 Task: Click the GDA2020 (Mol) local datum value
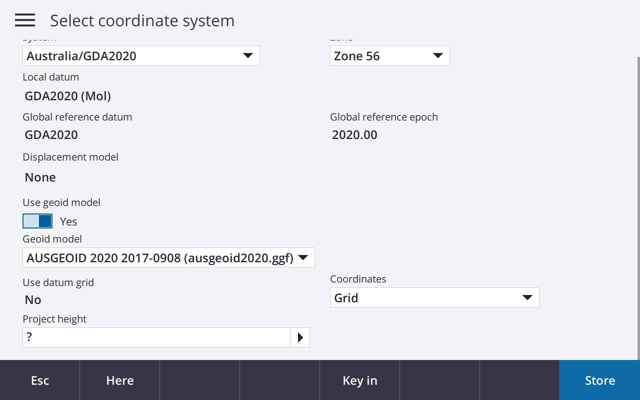click(68, 96)
